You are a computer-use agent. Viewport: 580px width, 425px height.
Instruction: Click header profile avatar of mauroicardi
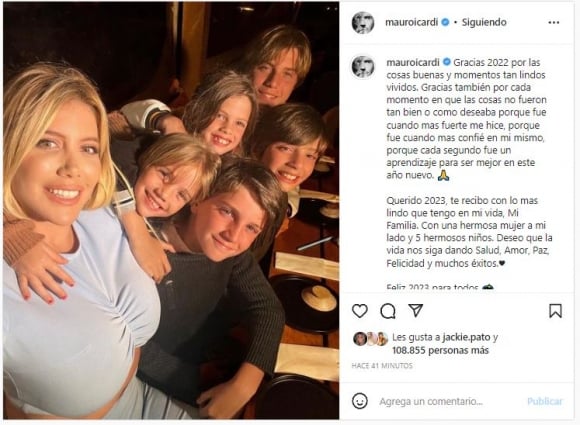(x=363, y=23)
